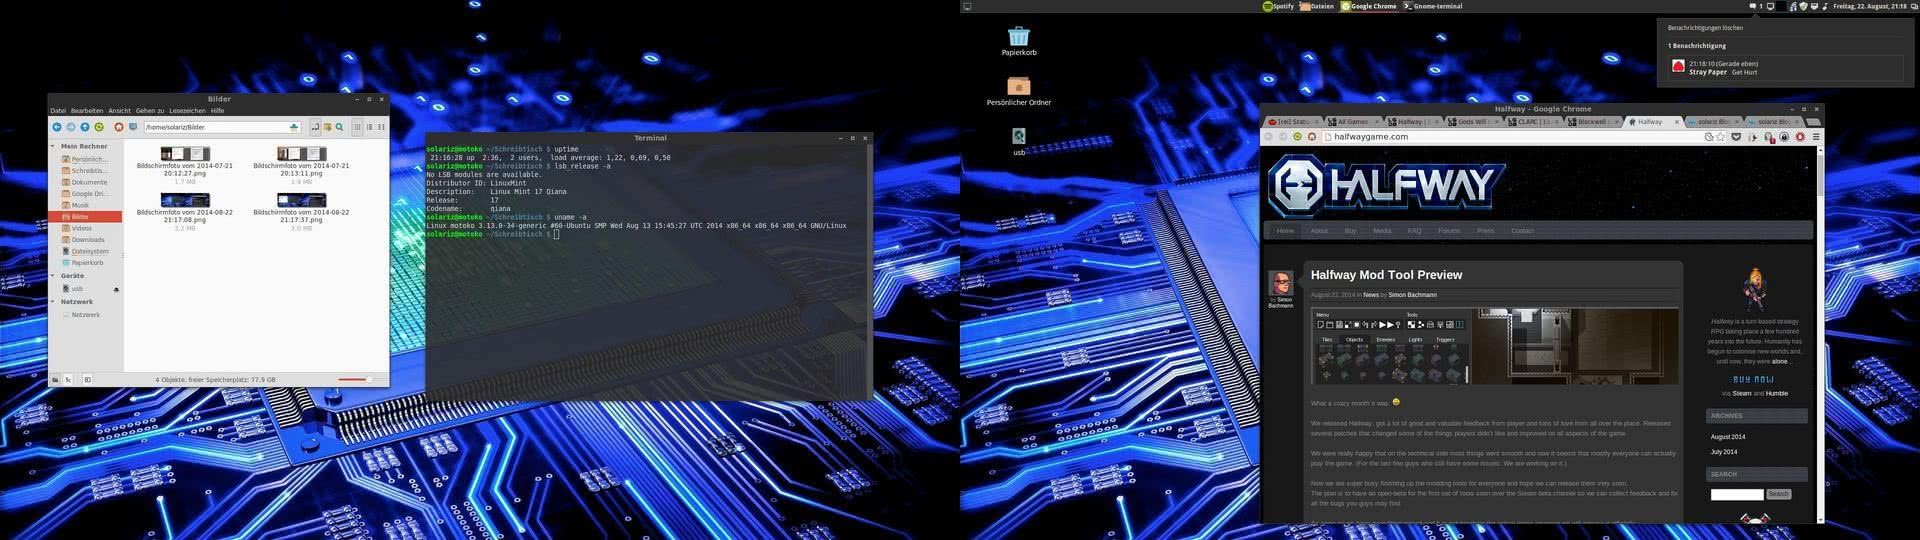
Task: Switch to Gnome-terminal from top panel
Action: pos(1433,6)
